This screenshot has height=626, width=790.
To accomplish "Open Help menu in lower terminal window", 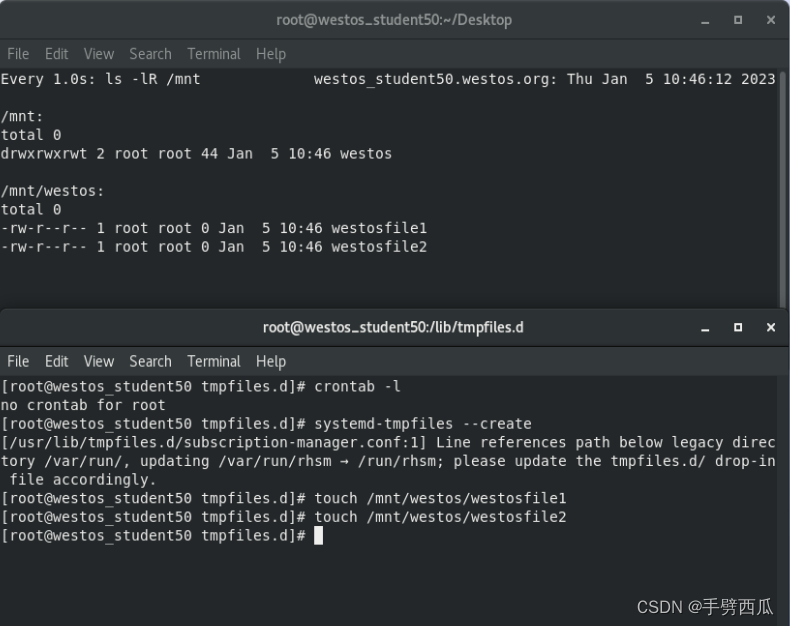I will coord(271,361).
